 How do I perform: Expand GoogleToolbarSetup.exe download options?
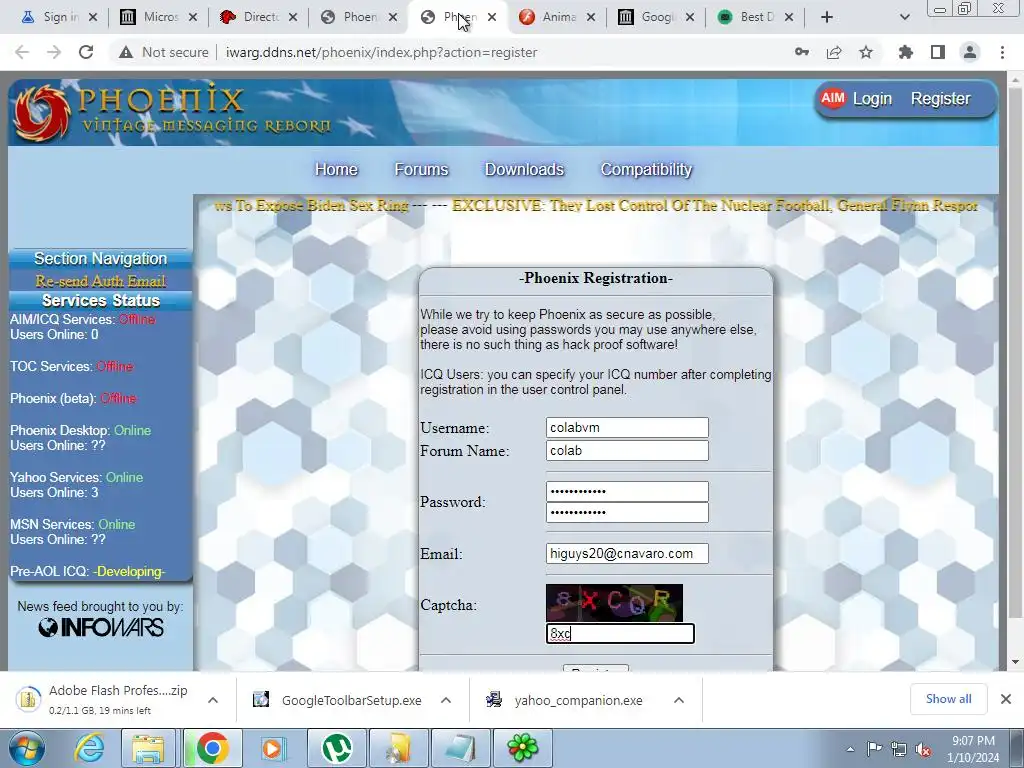tap(446, 700)
